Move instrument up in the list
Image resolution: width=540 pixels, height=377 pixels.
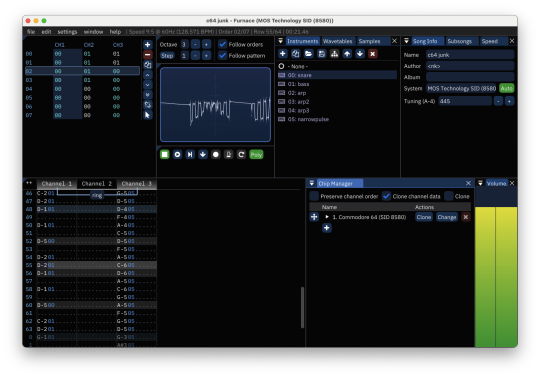click(x=347, y=54)
